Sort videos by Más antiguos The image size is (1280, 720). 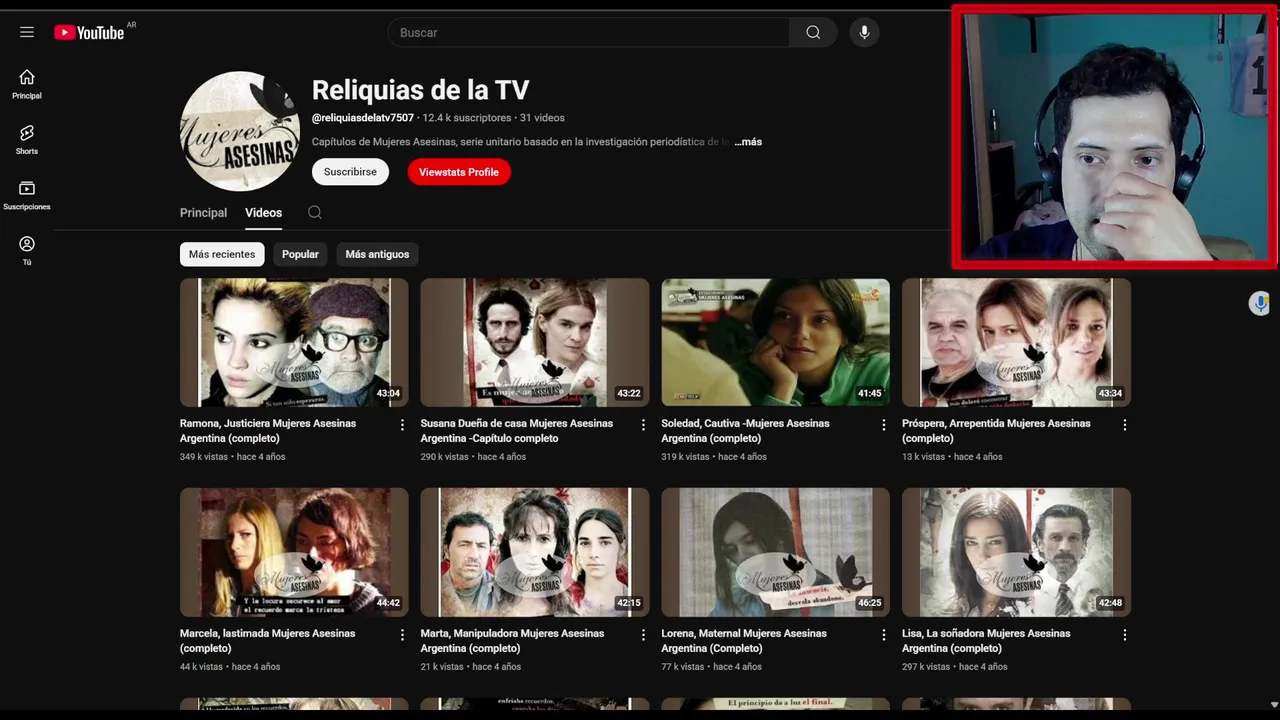(x=377, y=254)
